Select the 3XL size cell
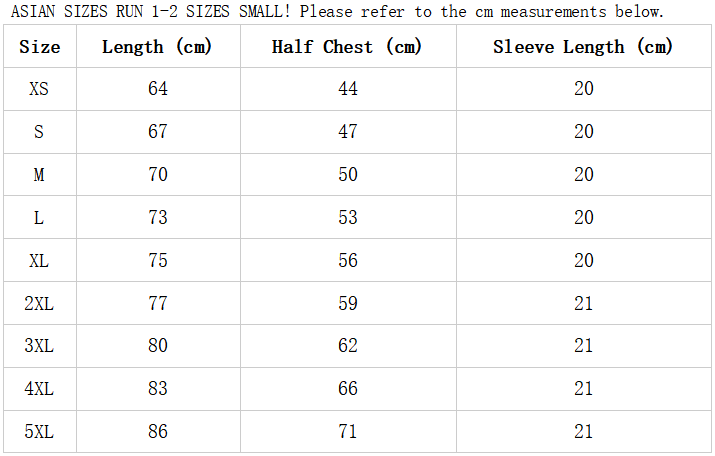715x456 pixels. [x=39, y=346]
